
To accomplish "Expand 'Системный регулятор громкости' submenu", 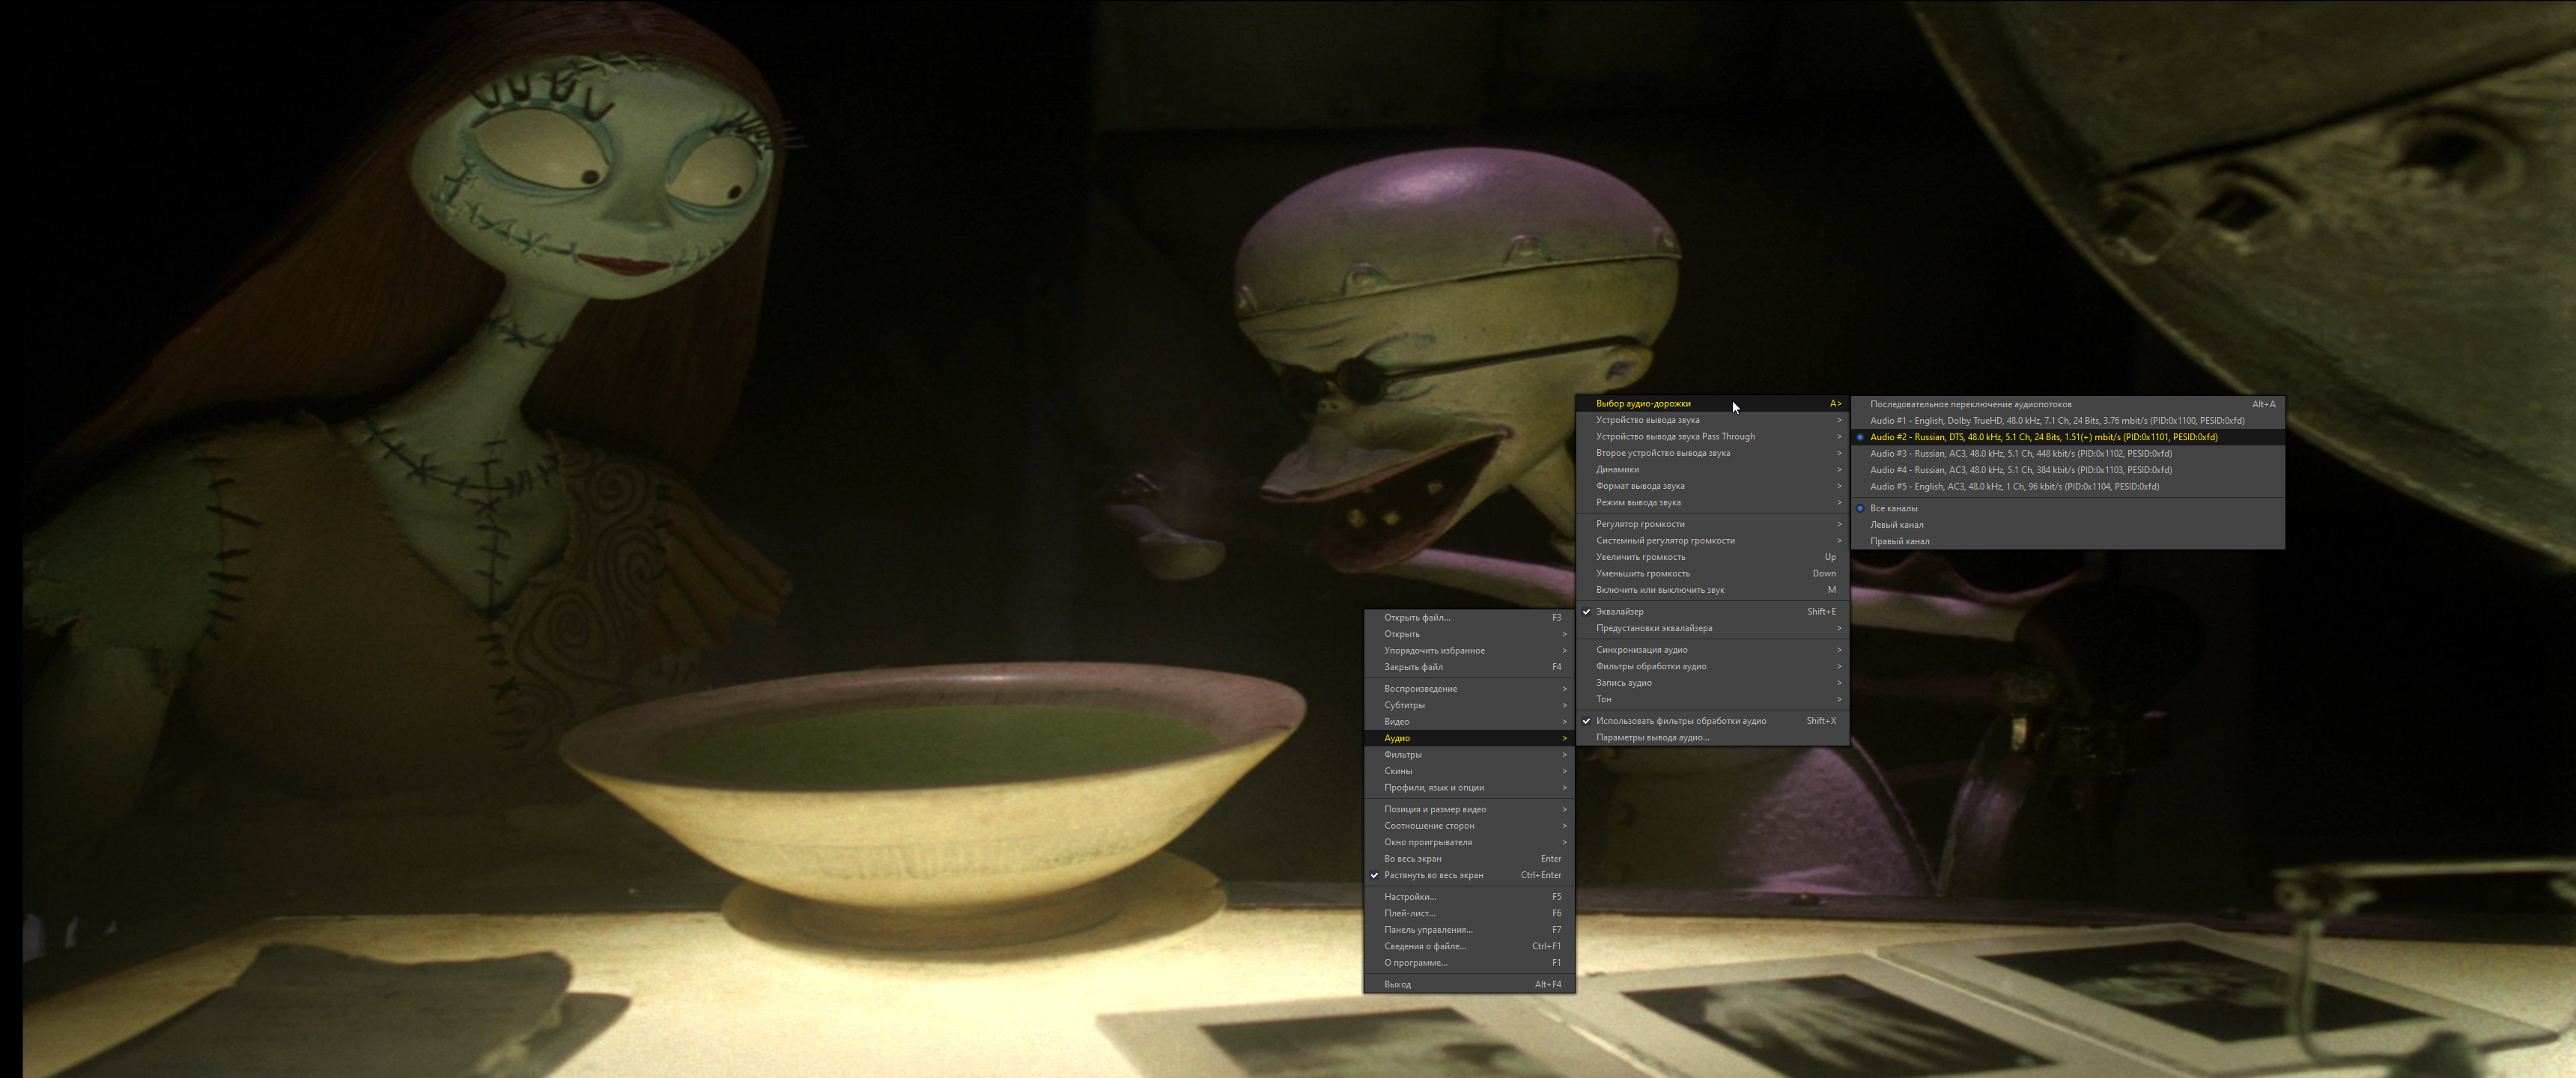I will tap(1712, 541).
